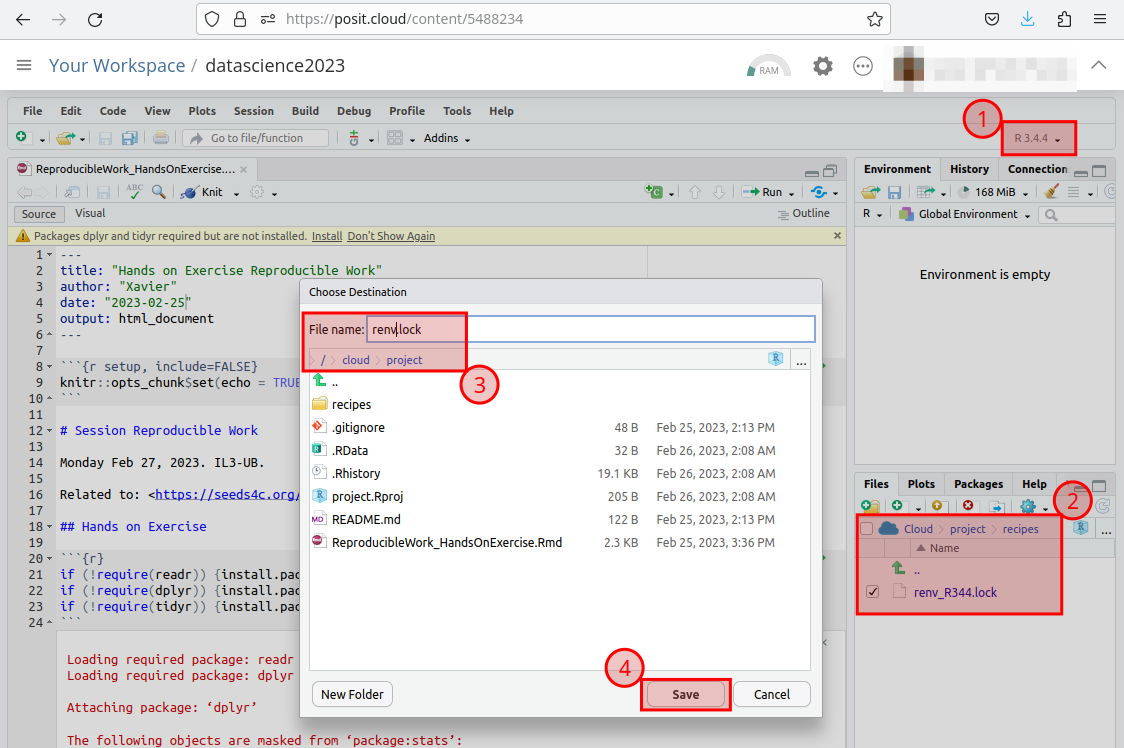Print the current file from the toolbar
The image size is (1124, 748).
161,138
